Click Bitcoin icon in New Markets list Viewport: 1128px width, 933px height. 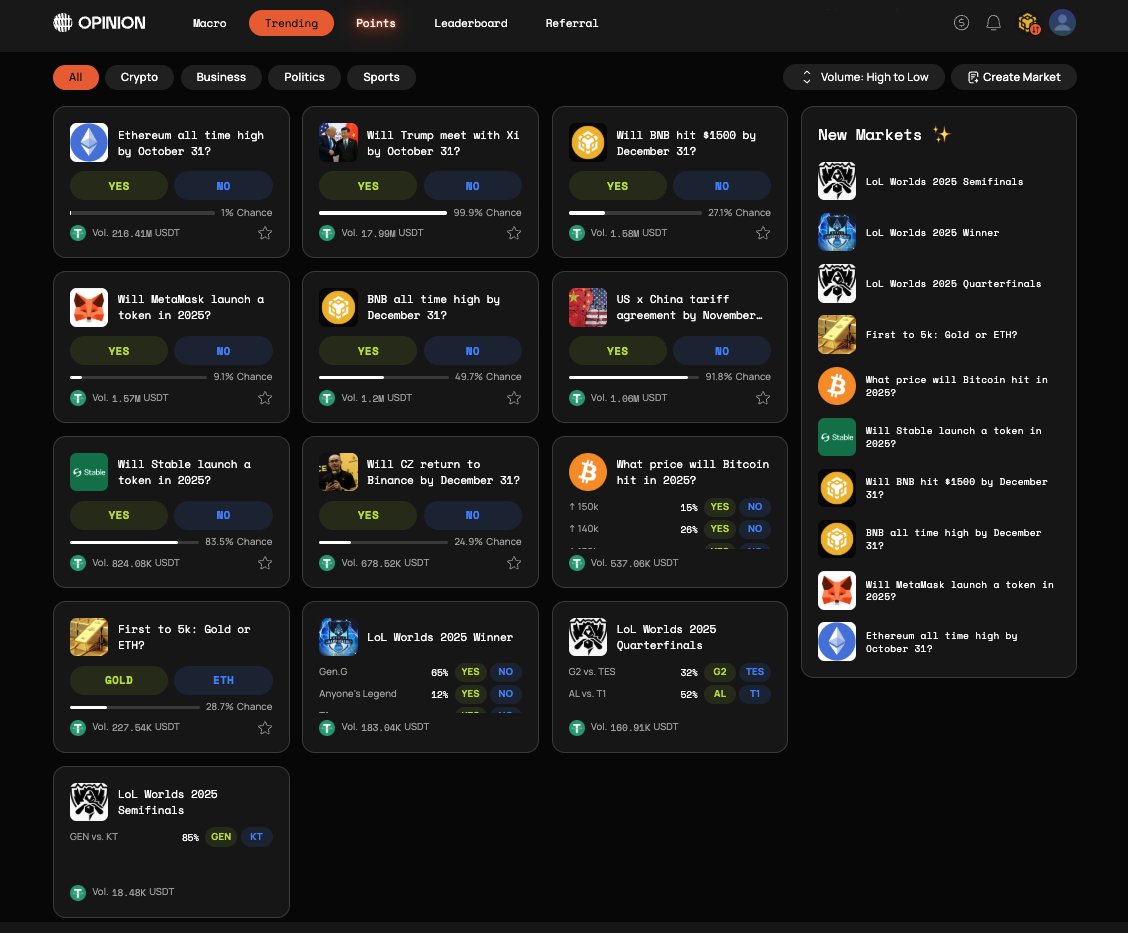[837, 386]
